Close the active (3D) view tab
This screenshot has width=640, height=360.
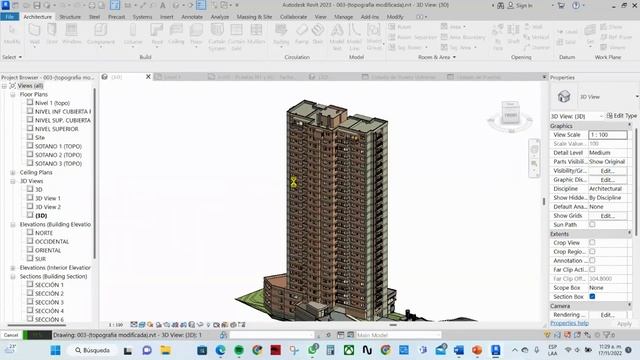148,77
